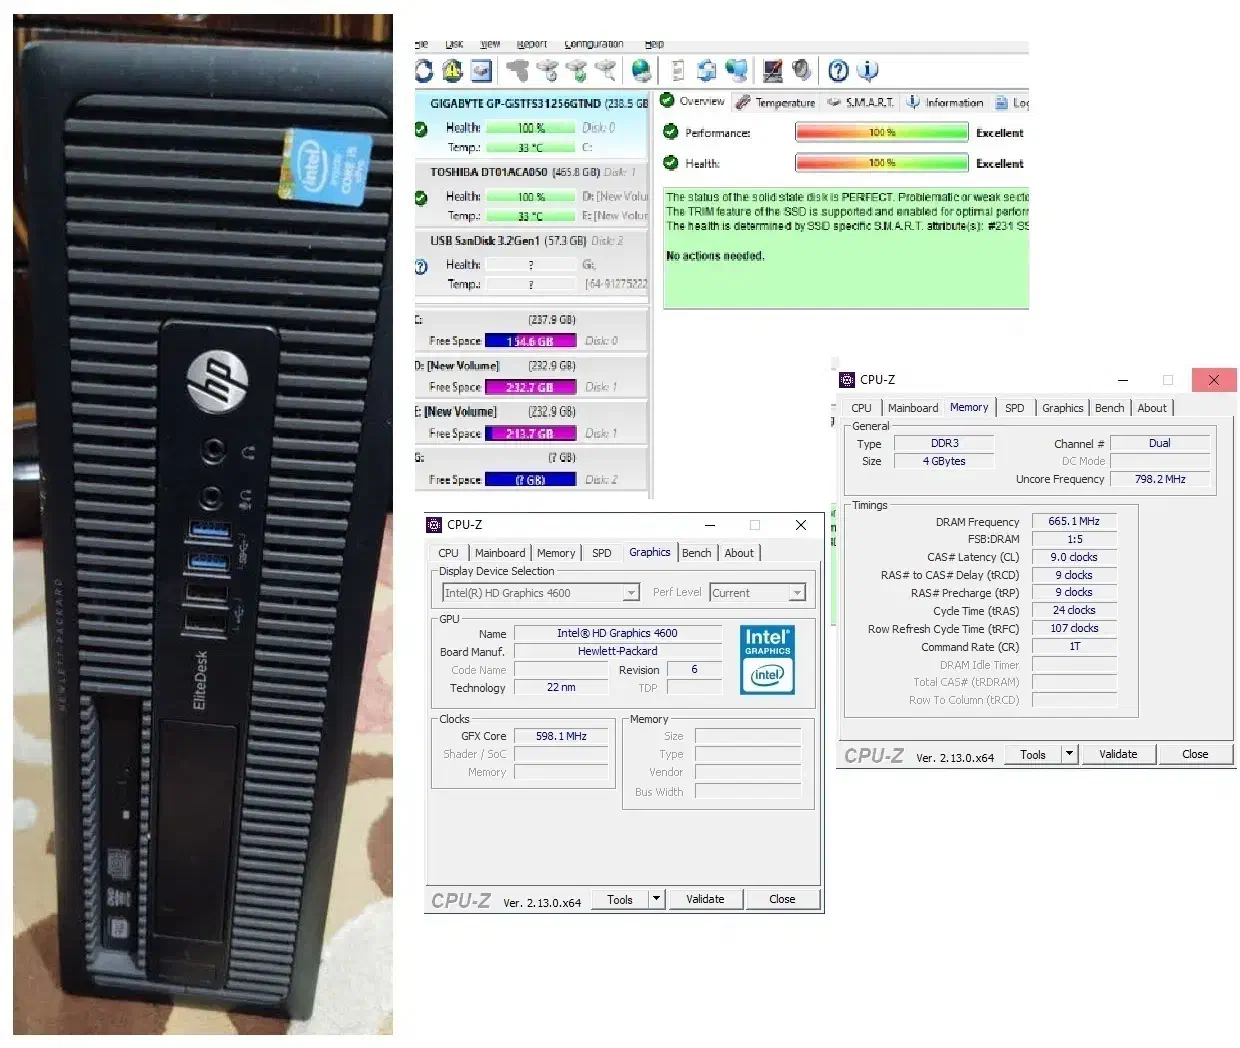Click green status check beside GIGABYTE disk health
Viewport: 1240px width, 1048px height.
421,129
